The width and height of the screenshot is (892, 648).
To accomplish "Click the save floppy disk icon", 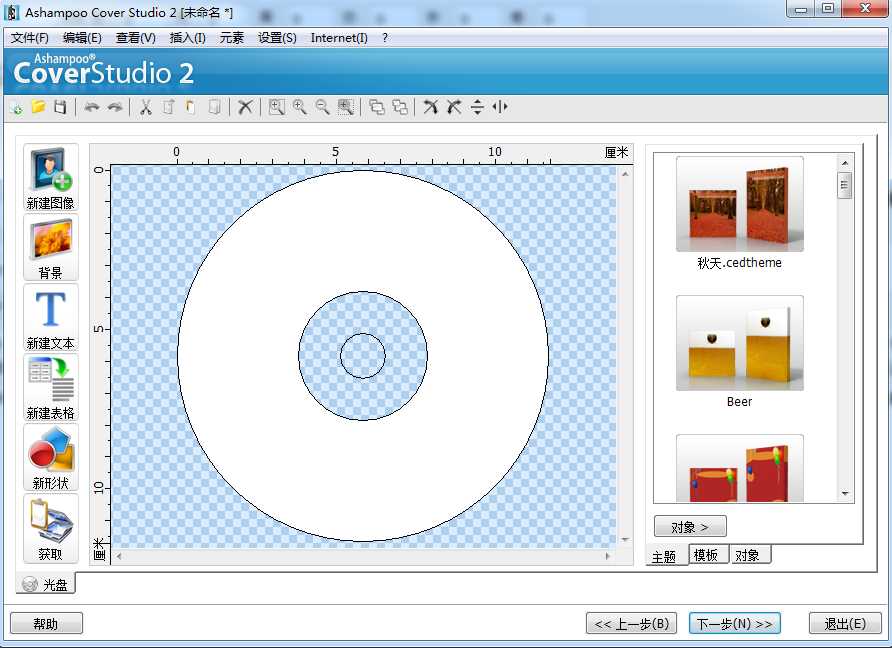I will pyautogui.click(x=60, y=107).
